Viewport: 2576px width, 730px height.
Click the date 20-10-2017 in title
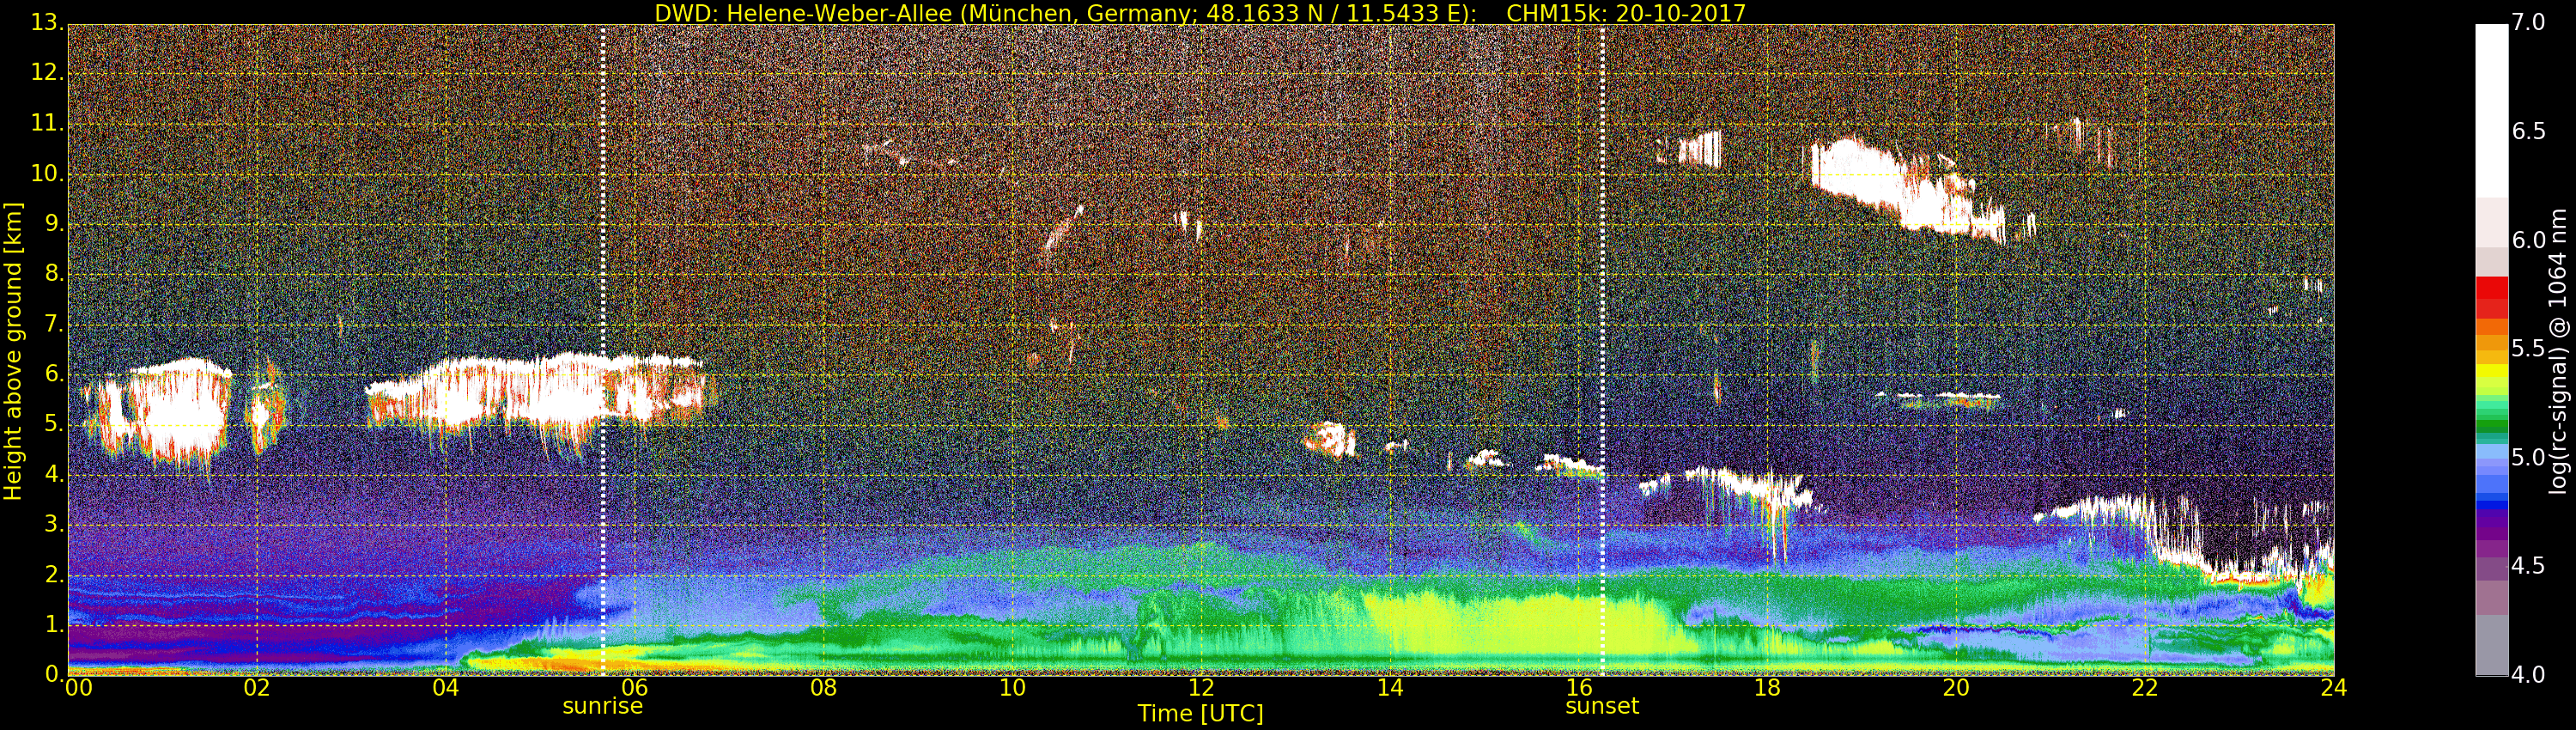1680,13
